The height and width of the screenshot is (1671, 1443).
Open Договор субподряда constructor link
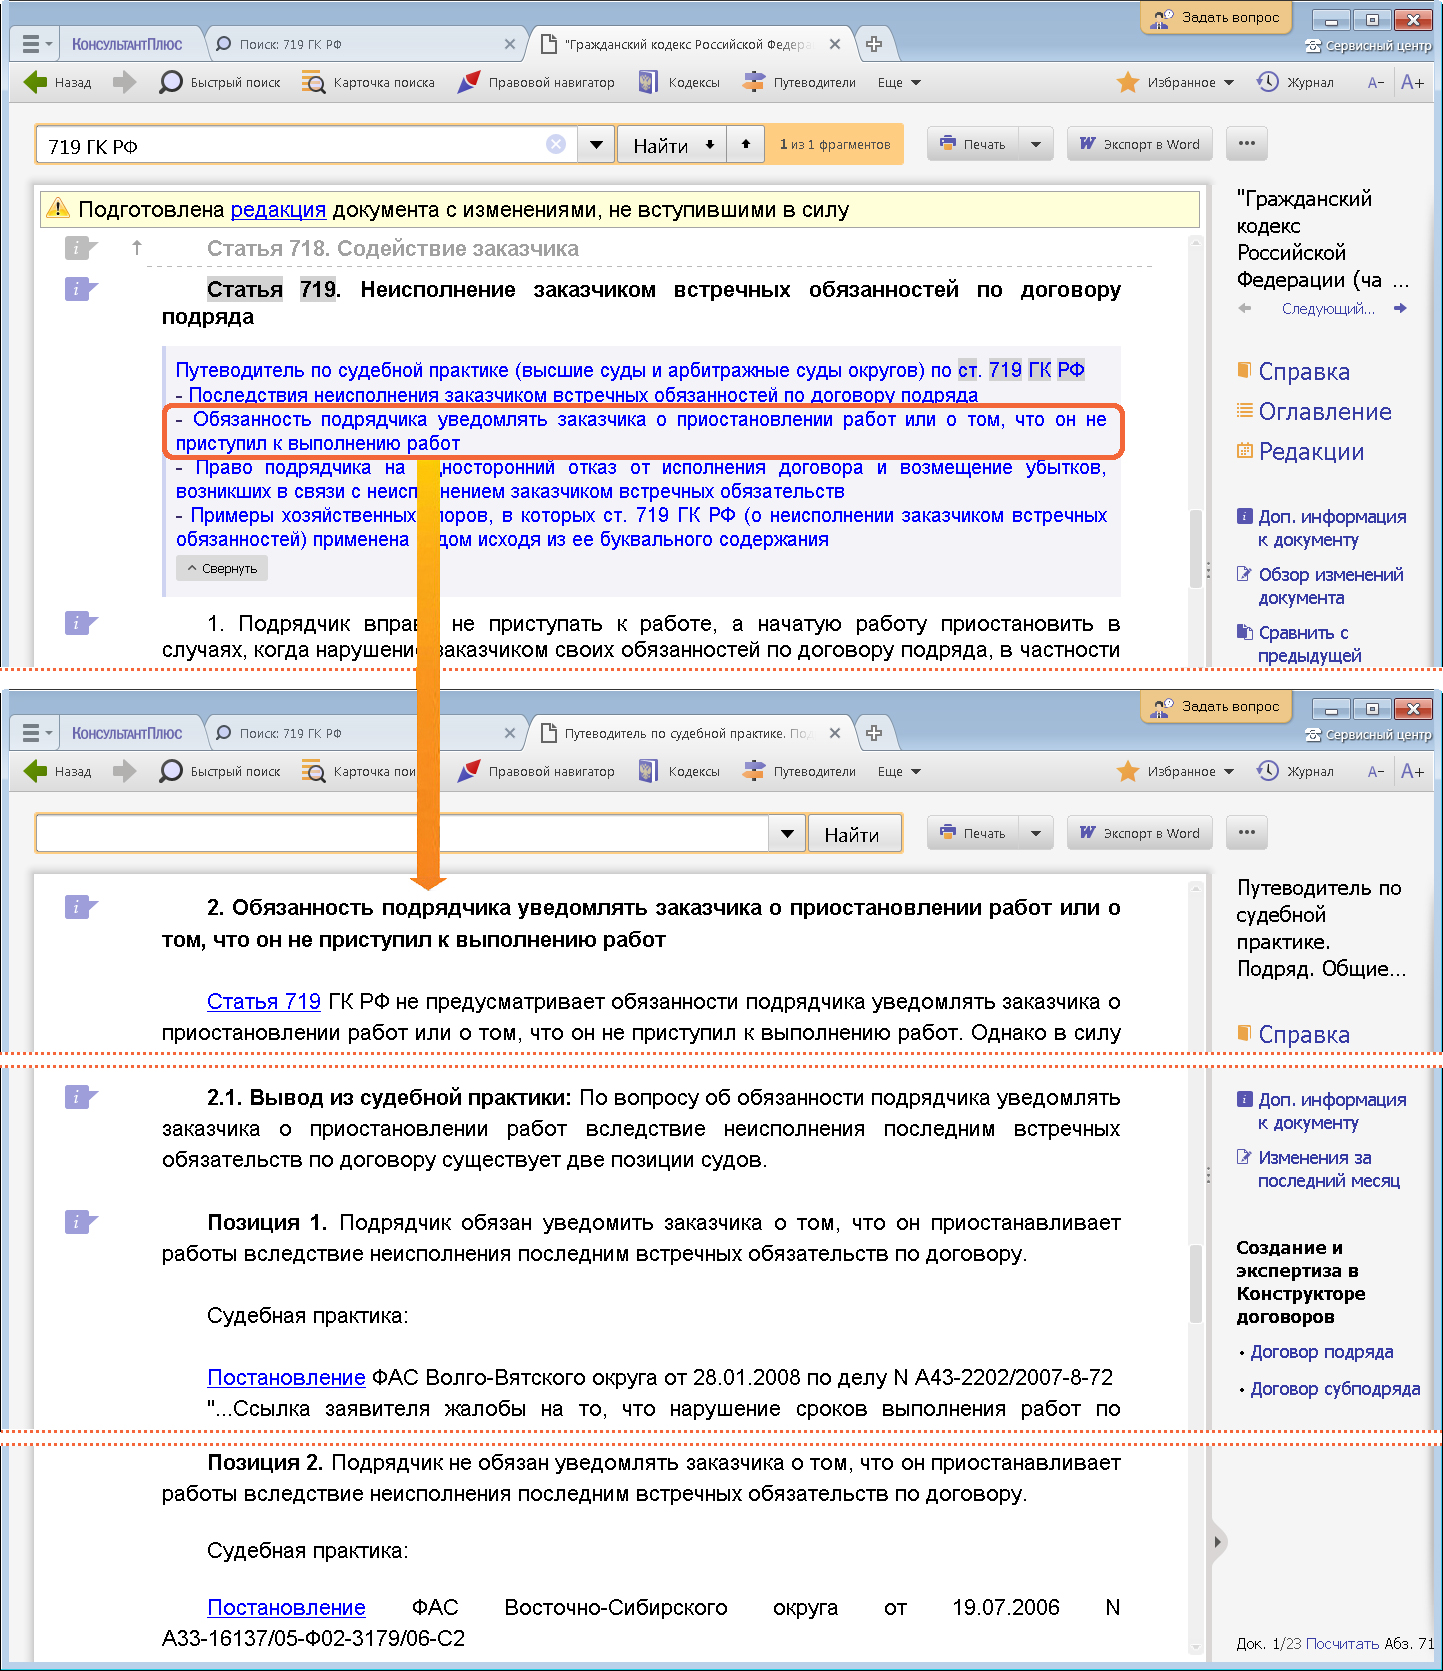tap(1335, 1389)
